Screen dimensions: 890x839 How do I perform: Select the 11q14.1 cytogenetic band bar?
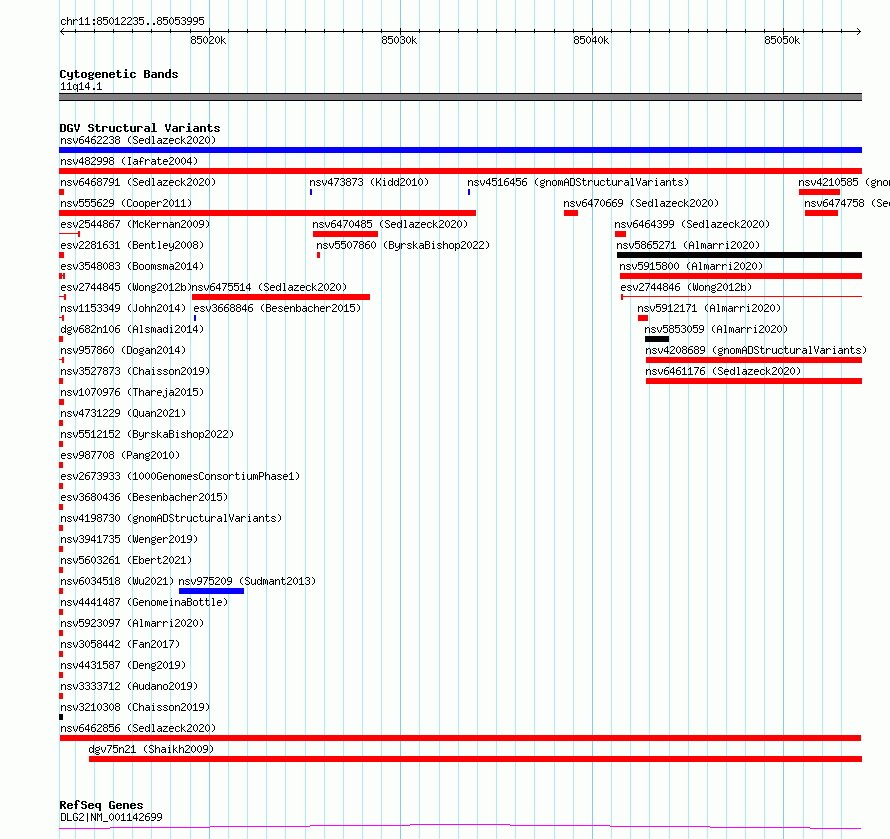[x=460, y=97]
